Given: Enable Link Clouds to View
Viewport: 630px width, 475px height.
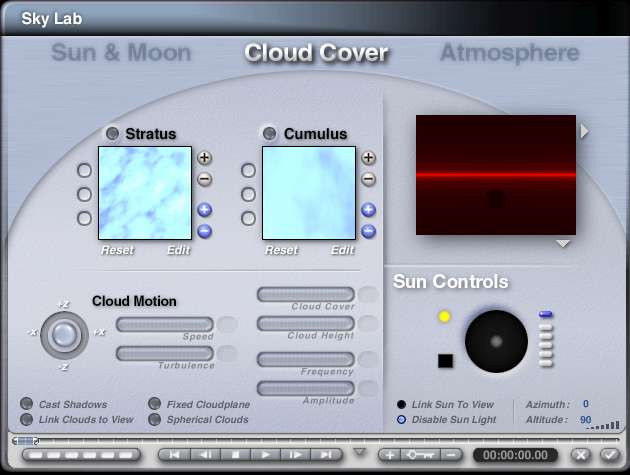Looking at the screenshot, I should [27, 419].
